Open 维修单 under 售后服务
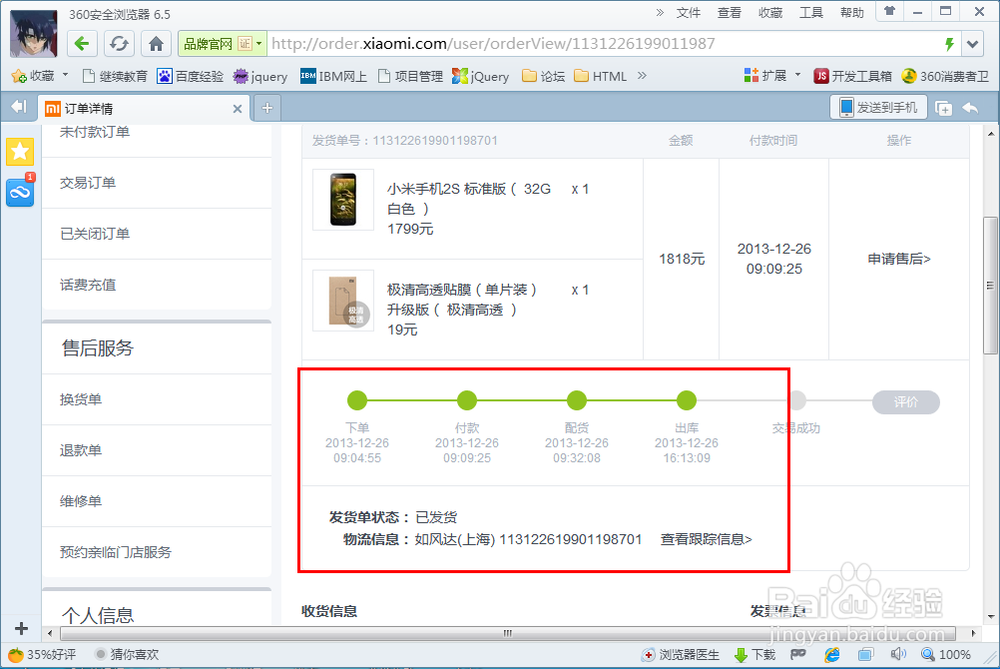1000x669 pixels. 81,501
